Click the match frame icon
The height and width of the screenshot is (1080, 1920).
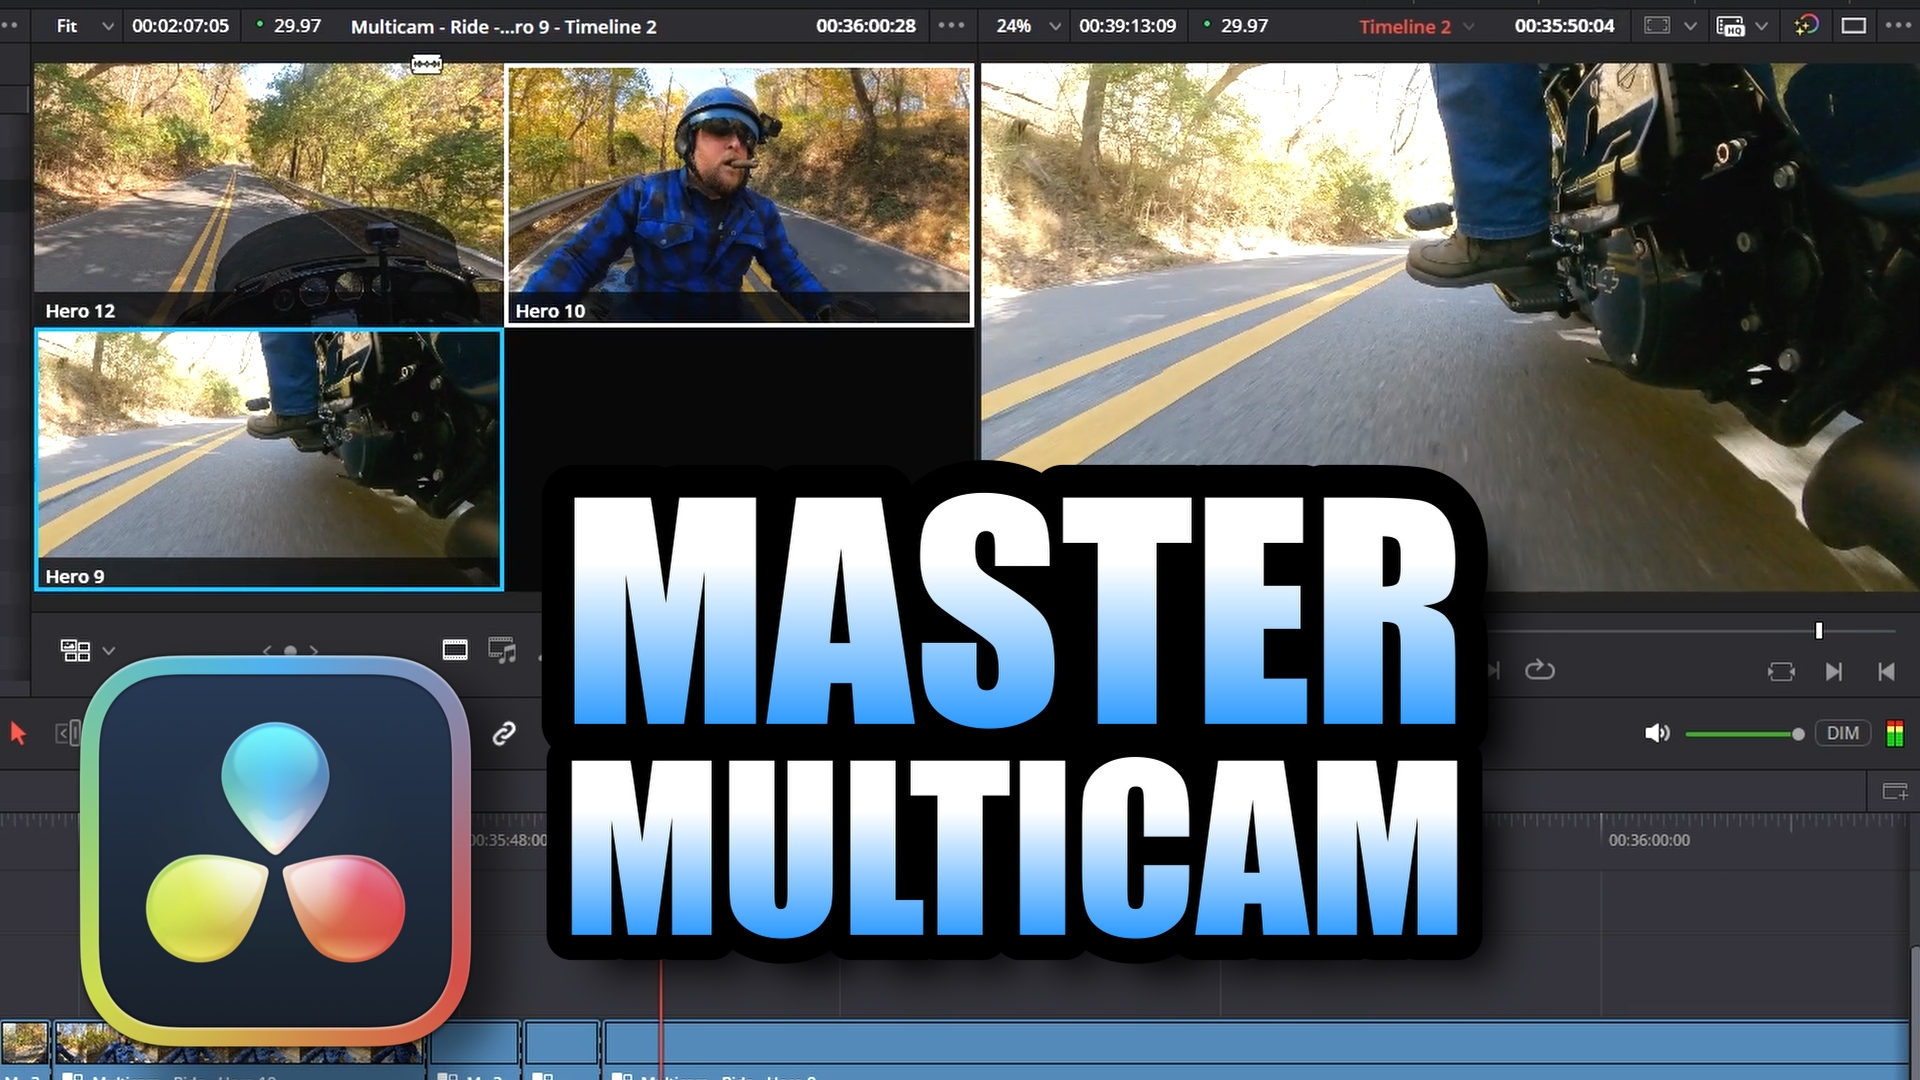click(1781, 672)
